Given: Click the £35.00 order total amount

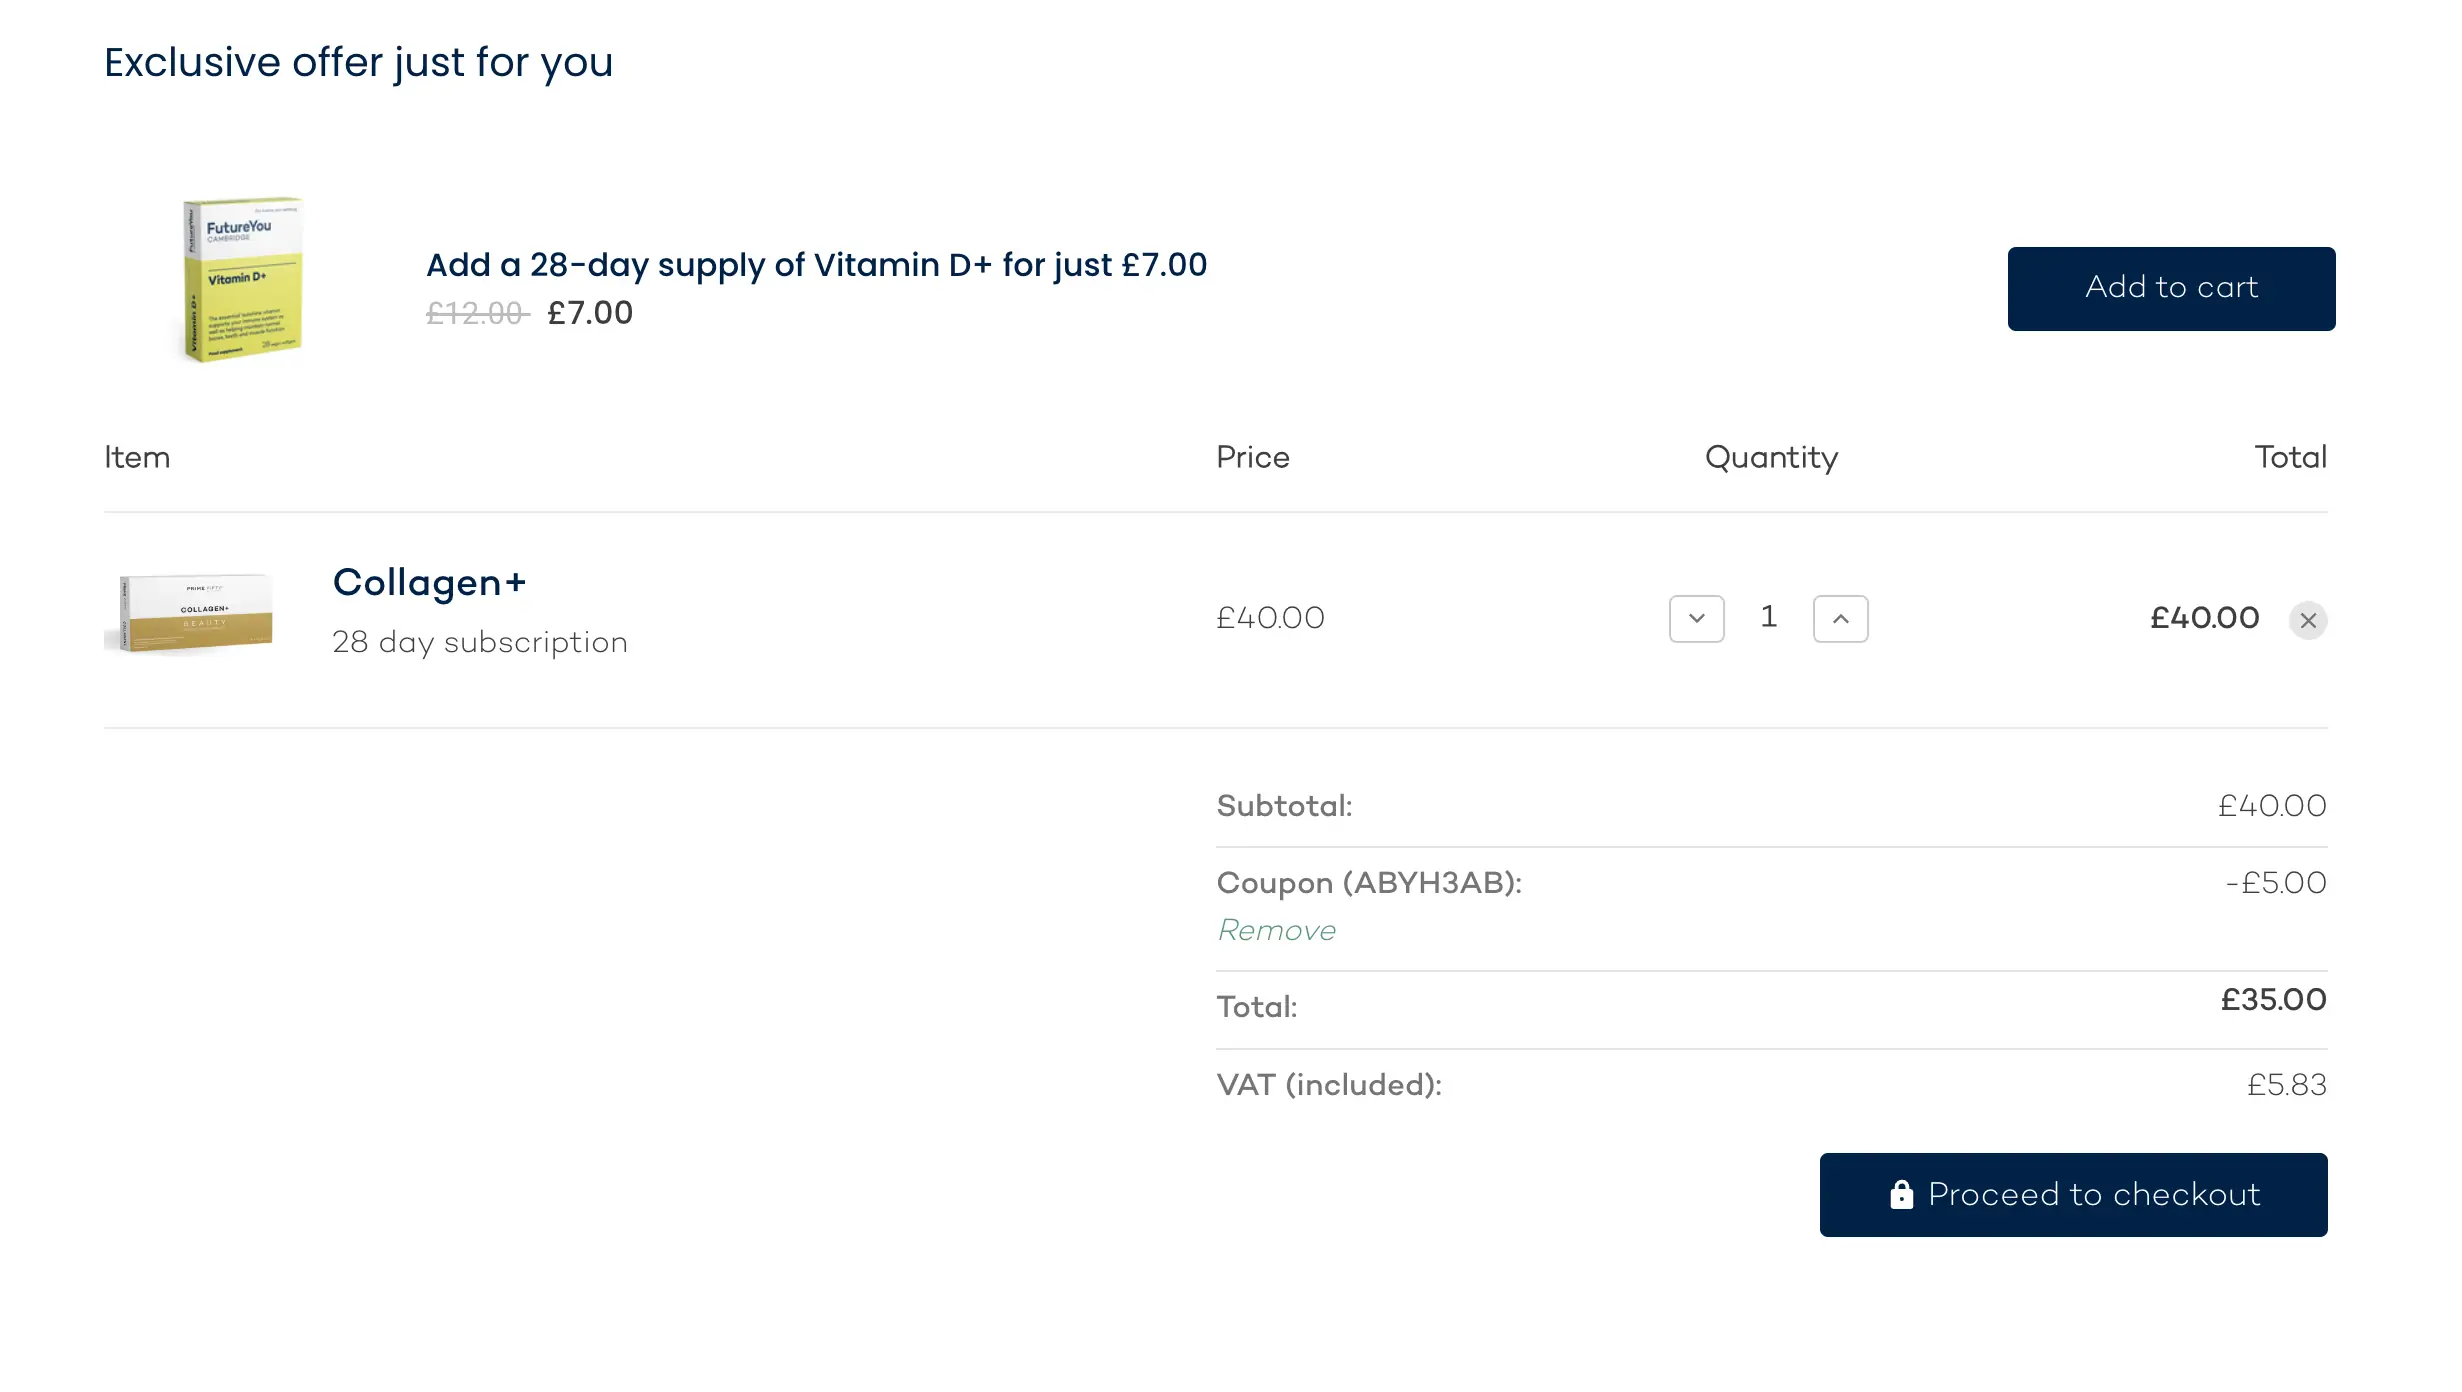Looking at the screenshot, I should [x=2273, y=1000].
